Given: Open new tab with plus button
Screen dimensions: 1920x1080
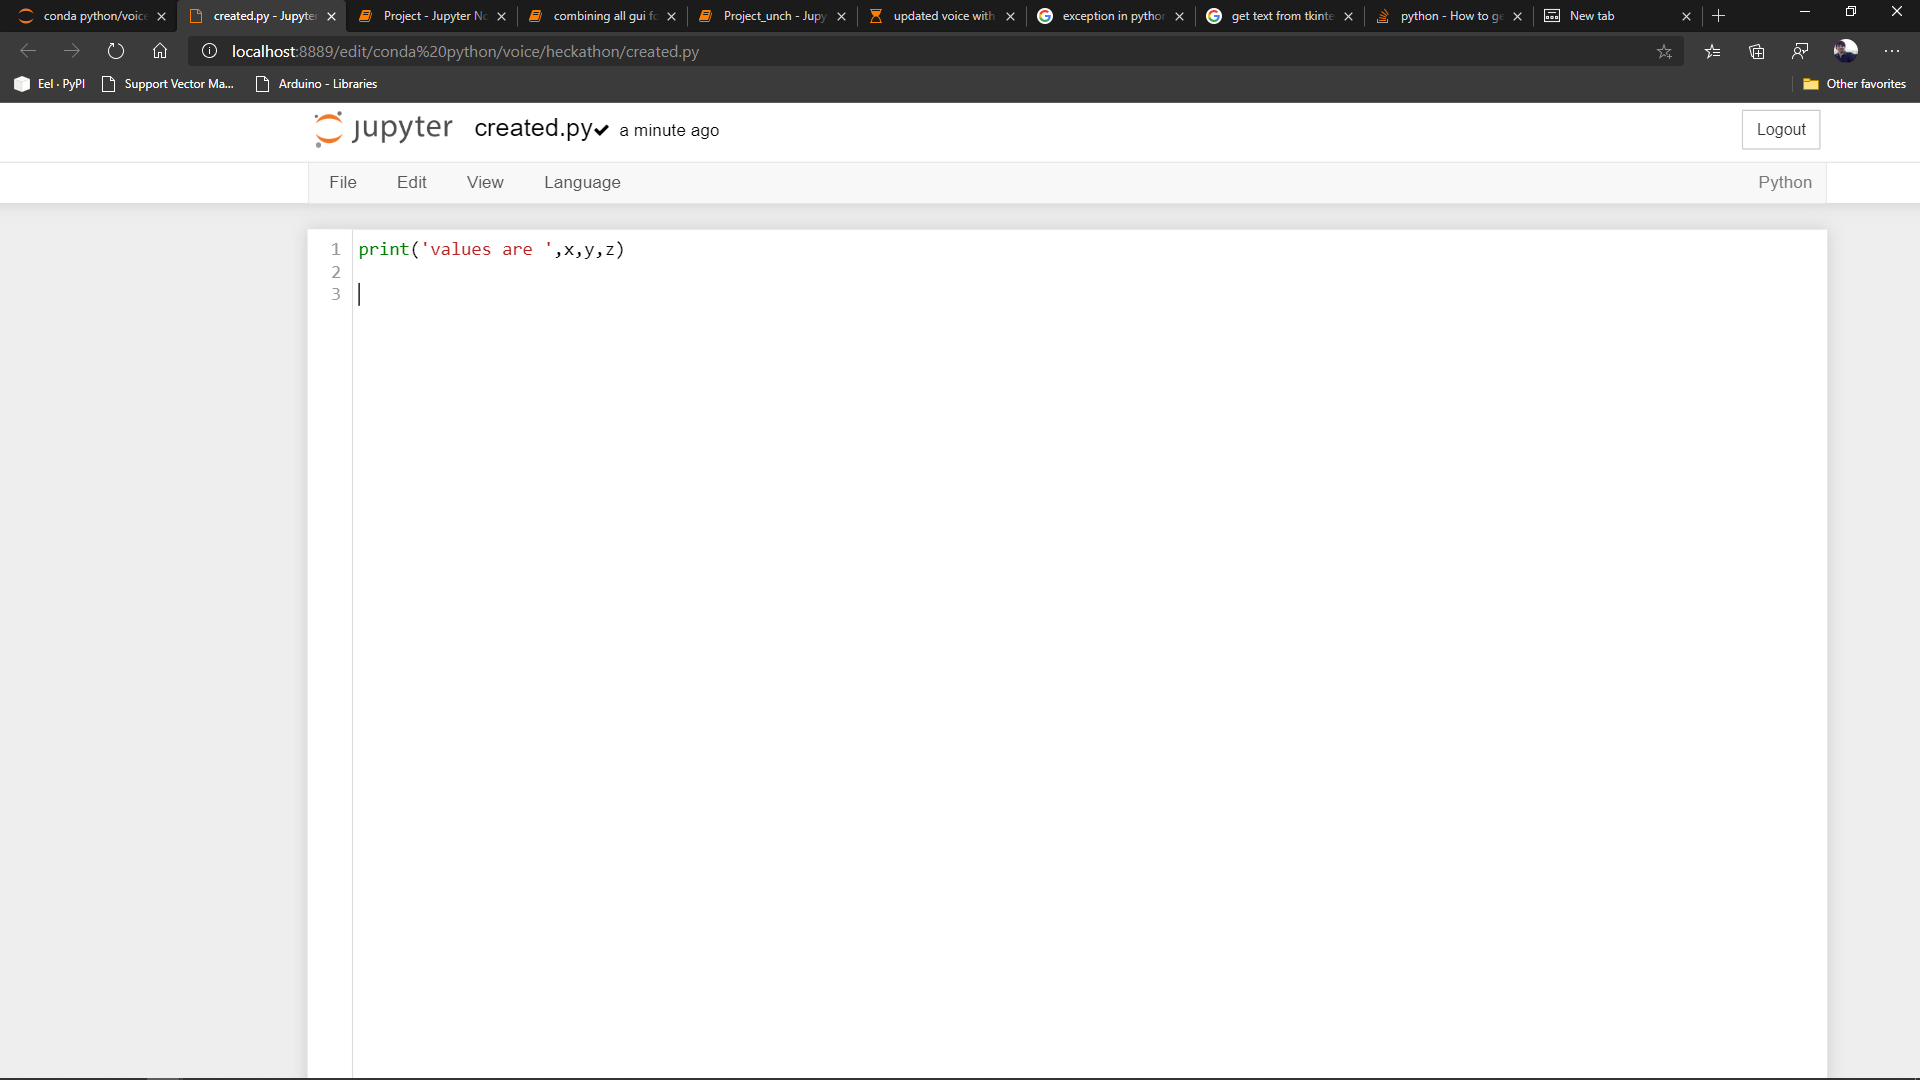Looking at the screenshot, I should (1719, 16).
